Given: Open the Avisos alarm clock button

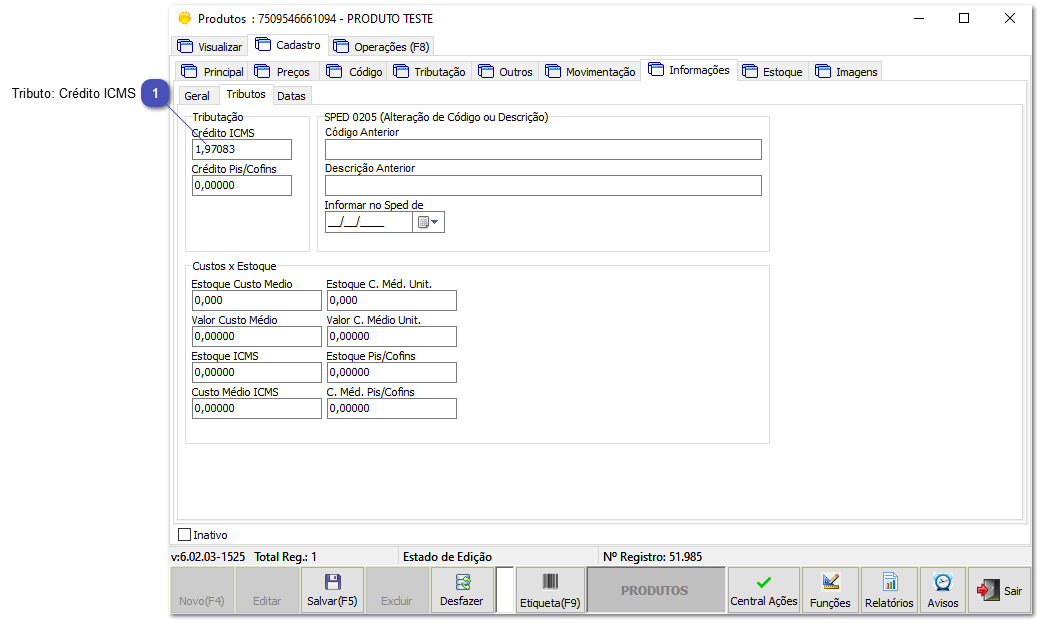Looking at the screenshot, I should pyautogui.click(x=942, y=590).
